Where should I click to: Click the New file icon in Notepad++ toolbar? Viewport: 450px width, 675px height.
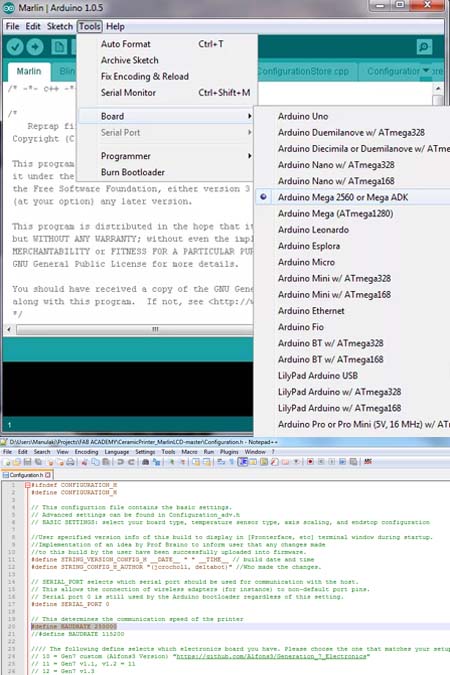(x=7, y=462)
